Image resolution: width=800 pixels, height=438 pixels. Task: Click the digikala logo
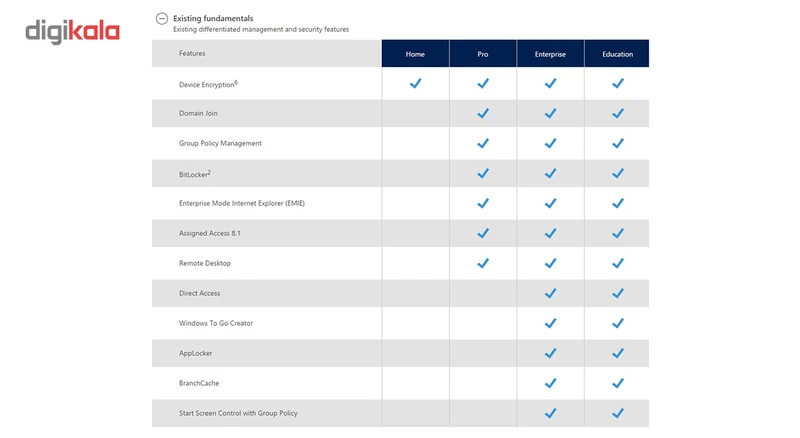tap(72, 32)
